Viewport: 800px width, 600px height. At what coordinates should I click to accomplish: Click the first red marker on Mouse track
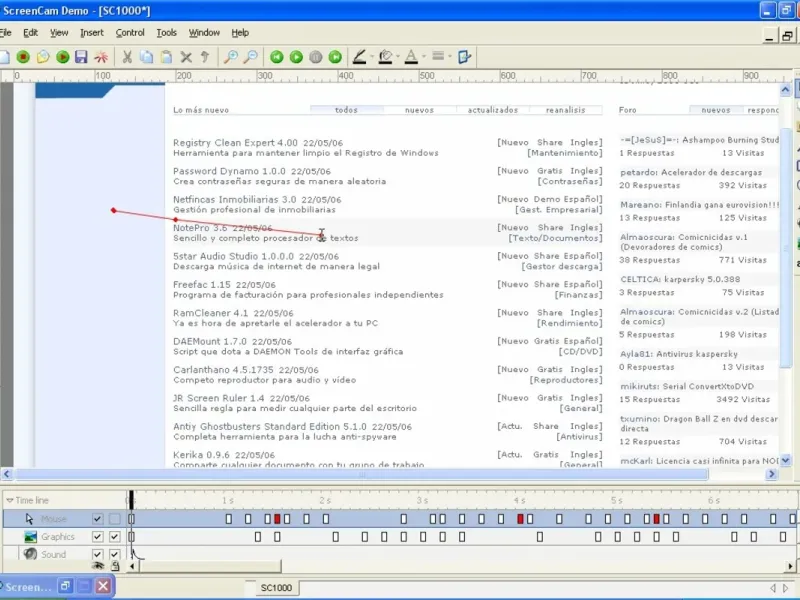coord(277,519)
